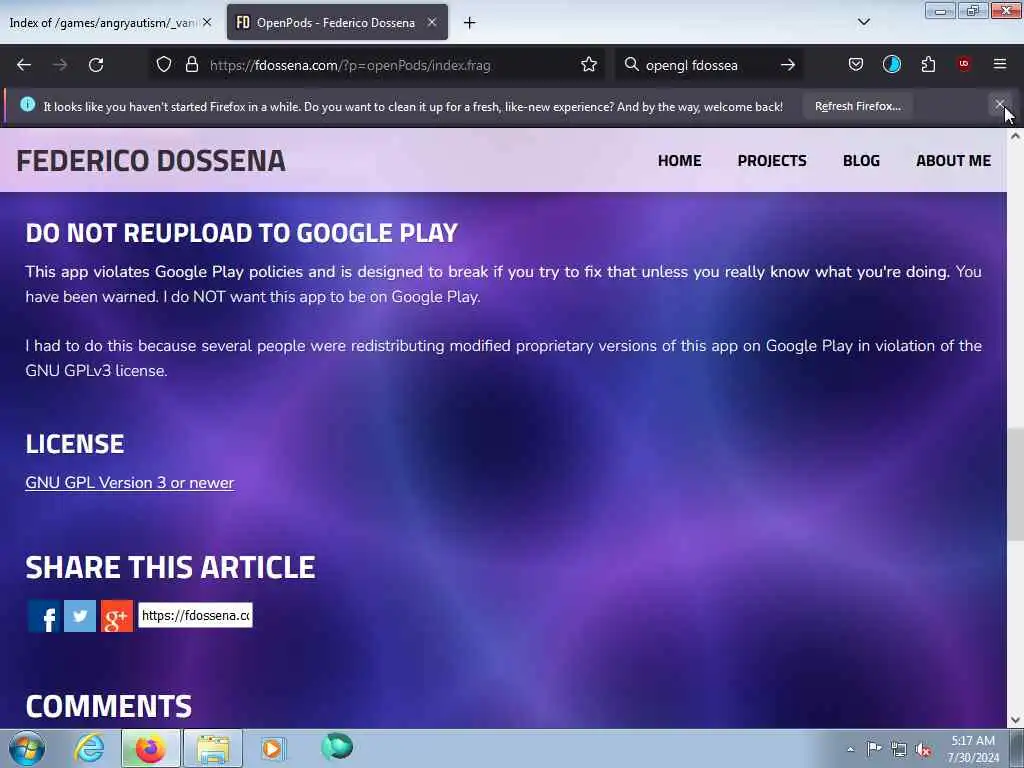Launch Internet Explorer from the taskbar
The image size is (1024, 768).
click(x=89, y=748)
